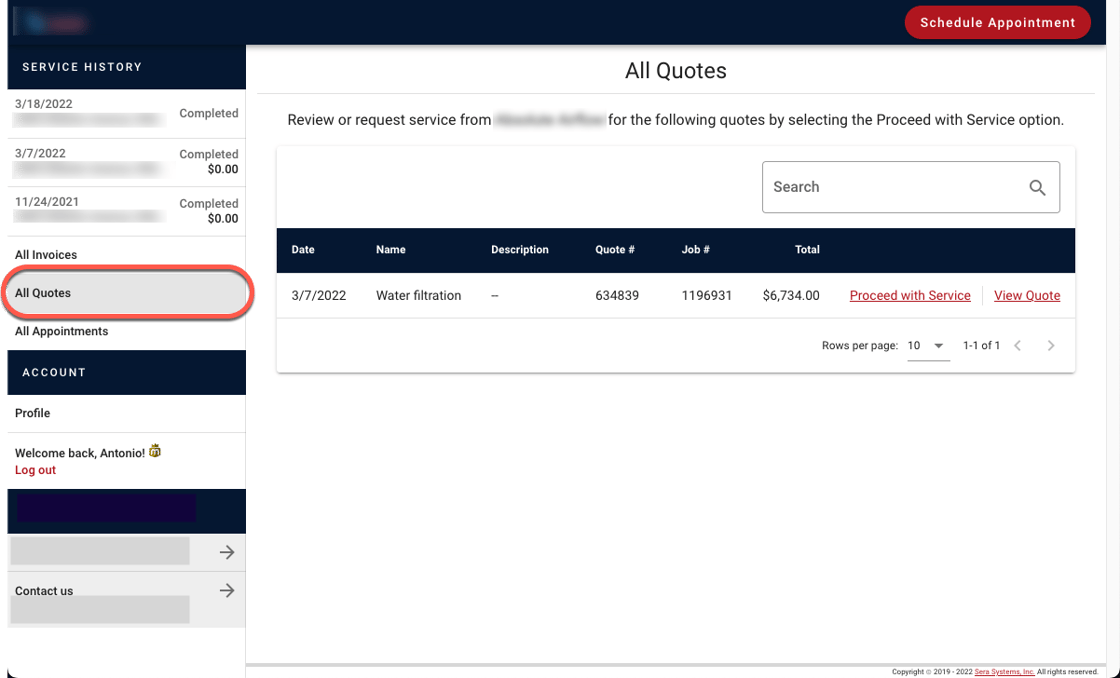The image size is (1120, 678).
Task: Click arrow icon above Contact us row
Action: point(227,552)
